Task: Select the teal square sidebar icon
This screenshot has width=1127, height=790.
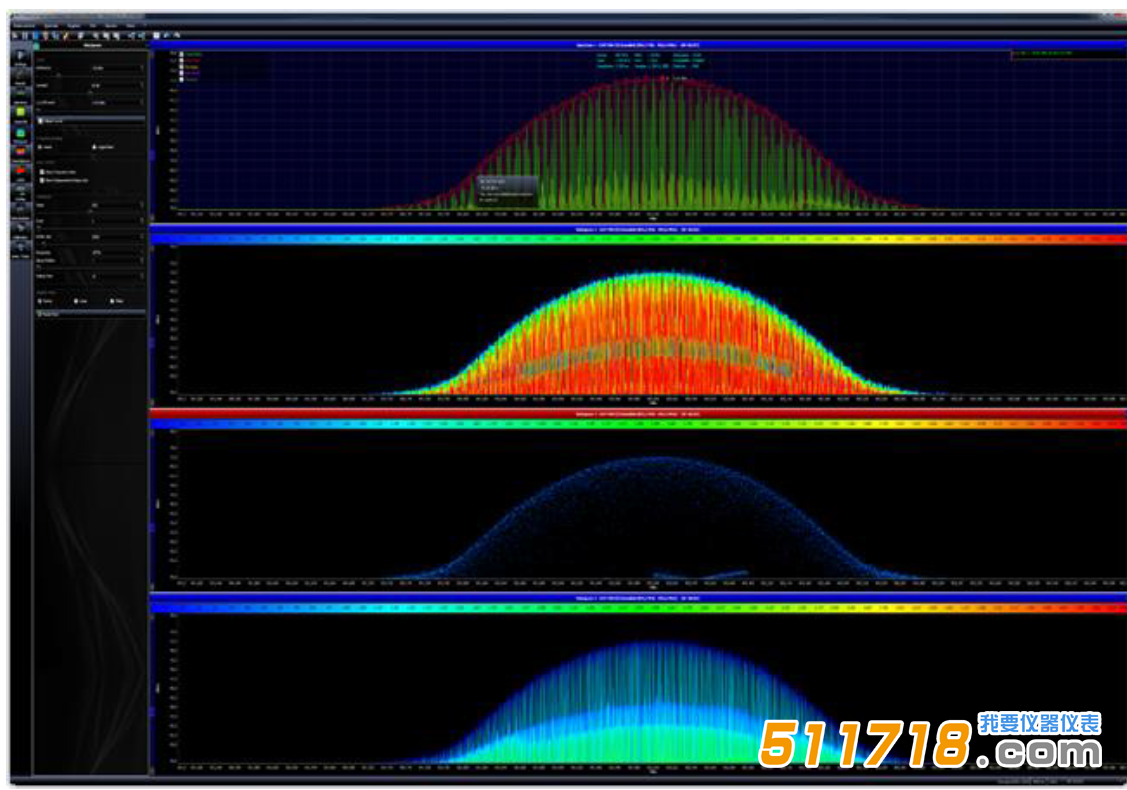Action: (x=21, y=132)
